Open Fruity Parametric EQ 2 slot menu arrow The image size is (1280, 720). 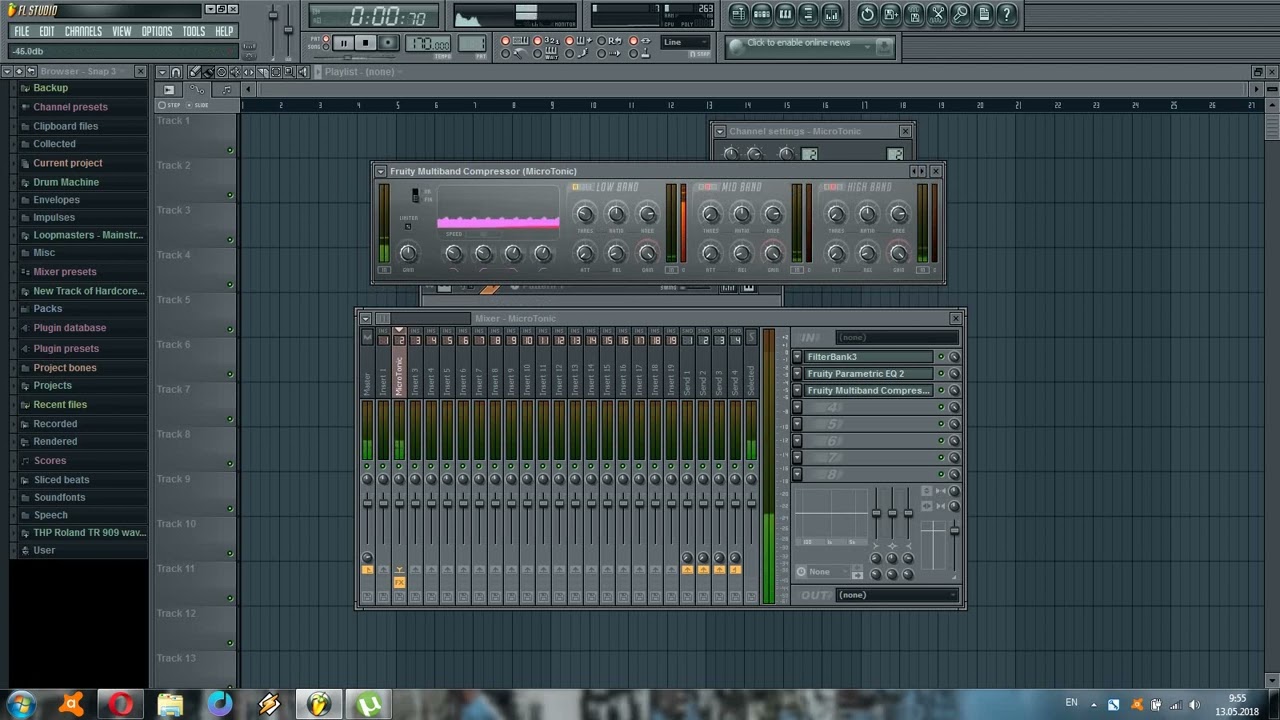tap(797, 374)
